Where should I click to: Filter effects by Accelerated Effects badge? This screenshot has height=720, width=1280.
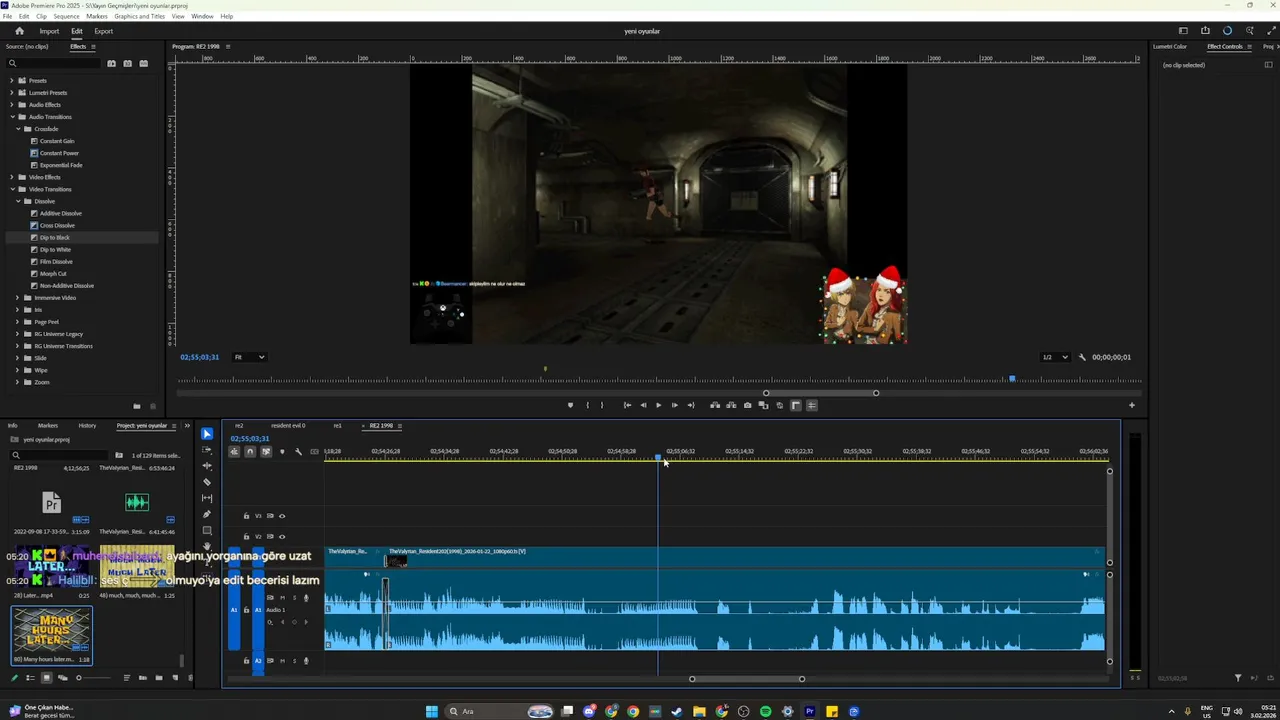[x=111, y=64]
